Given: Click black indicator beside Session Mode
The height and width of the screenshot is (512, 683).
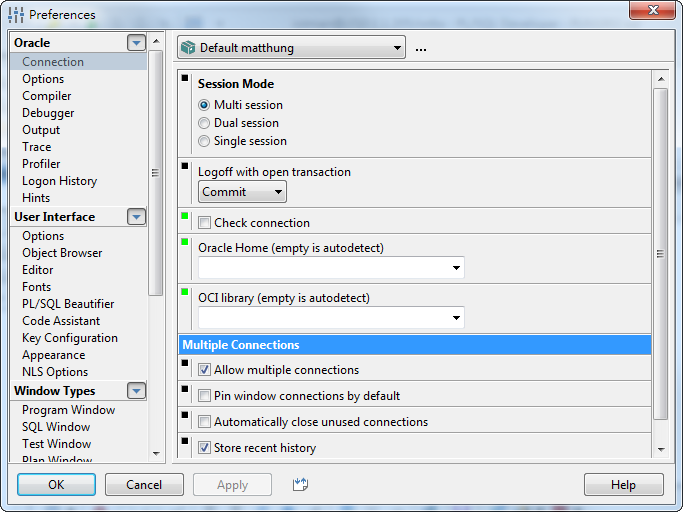Looking at the screenshot, I should 185,78.
